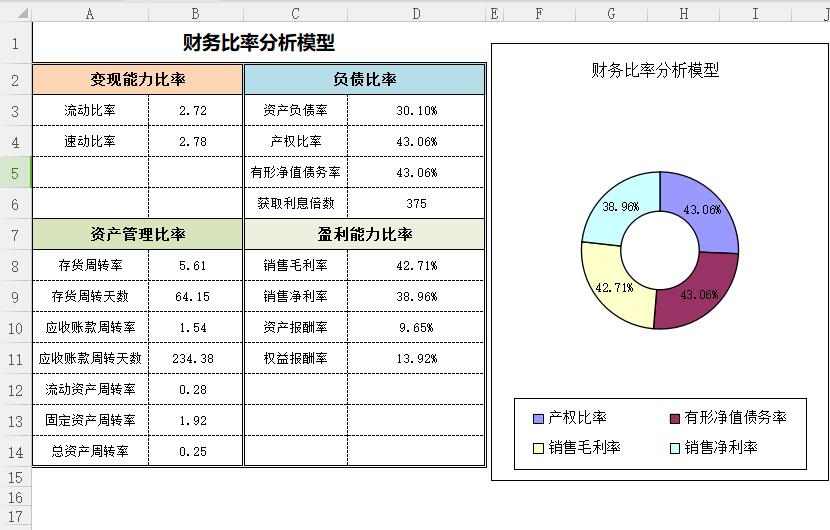Select the 销售毛利率 table cell

295,265
